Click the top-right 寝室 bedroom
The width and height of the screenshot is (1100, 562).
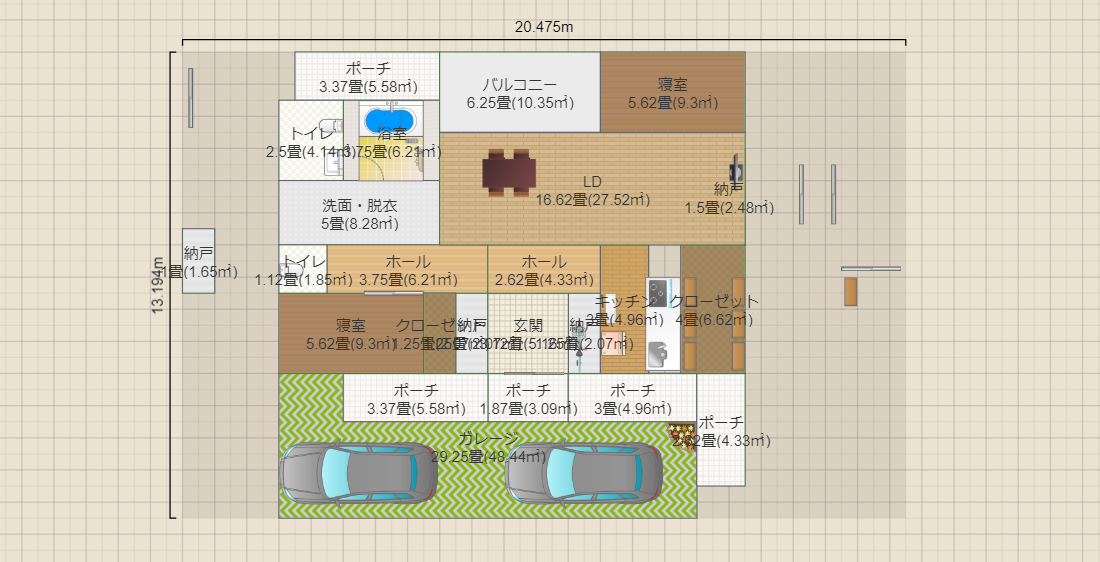[x=672, y=93]
